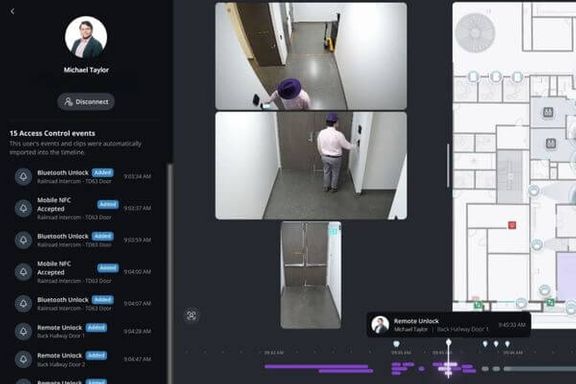Click Michael Taylor avatar in Remote Unlock tooltip
The image size is (576, 384).
pyautogui.click(x=380, y=325)
